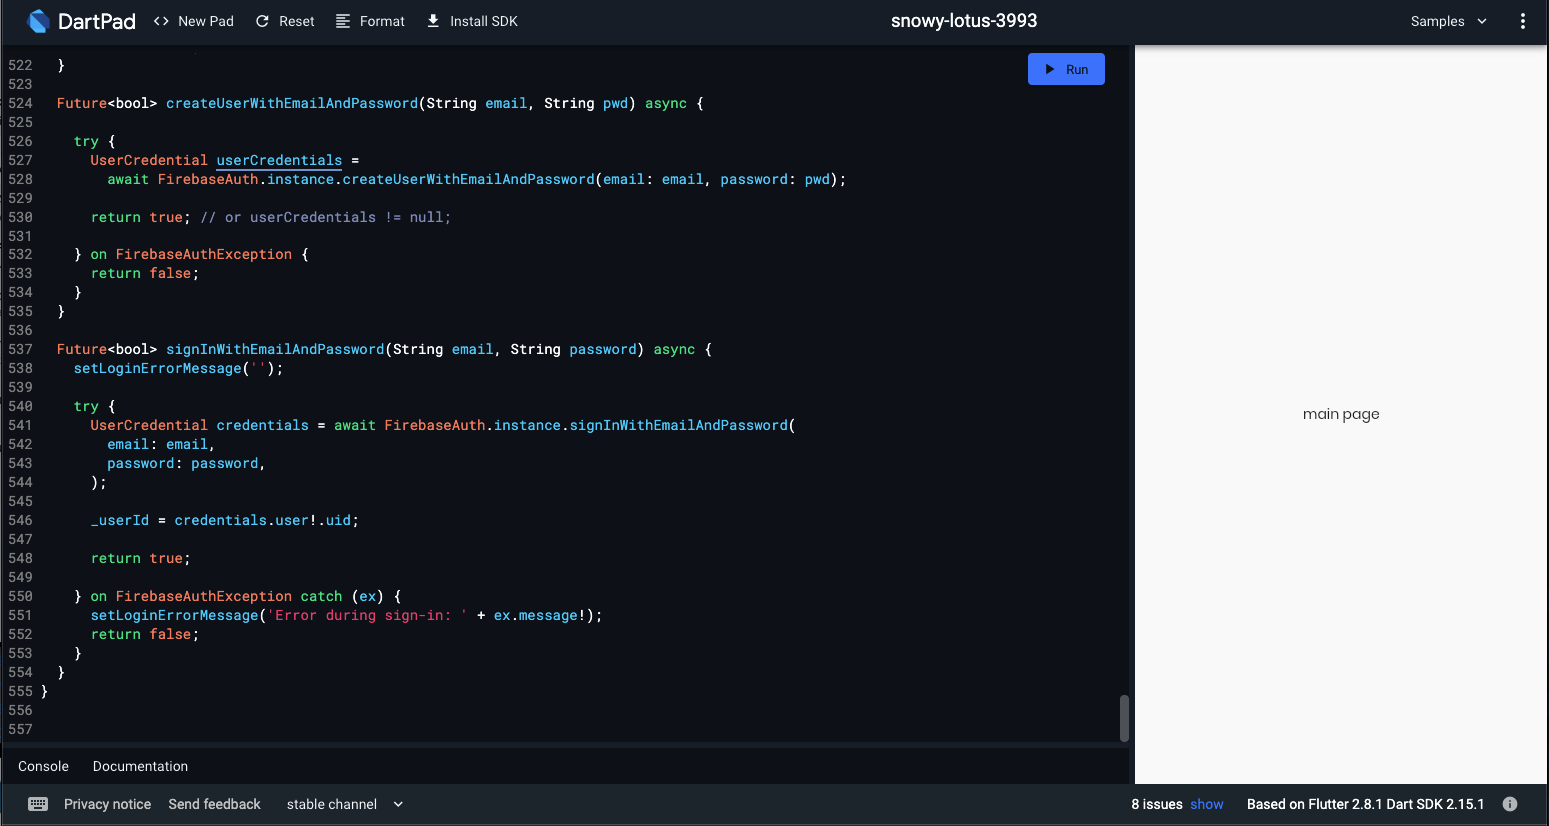The width and height of the screenshot is (1549, 826).
Task: Click the keyboard shortcuts icon
Action: click(x=38, y=804)
